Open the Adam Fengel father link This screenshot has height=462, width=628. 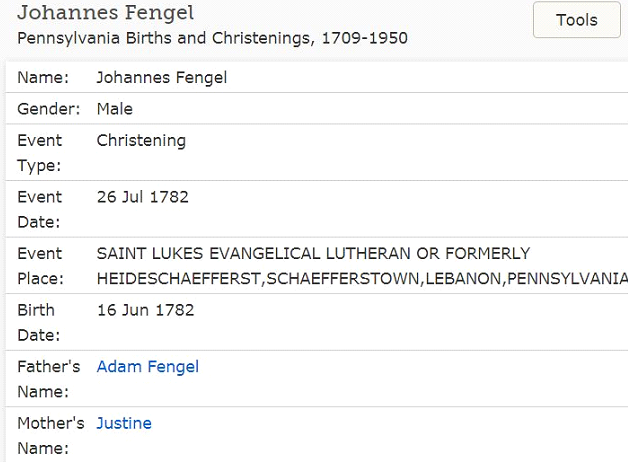(147, 367)
